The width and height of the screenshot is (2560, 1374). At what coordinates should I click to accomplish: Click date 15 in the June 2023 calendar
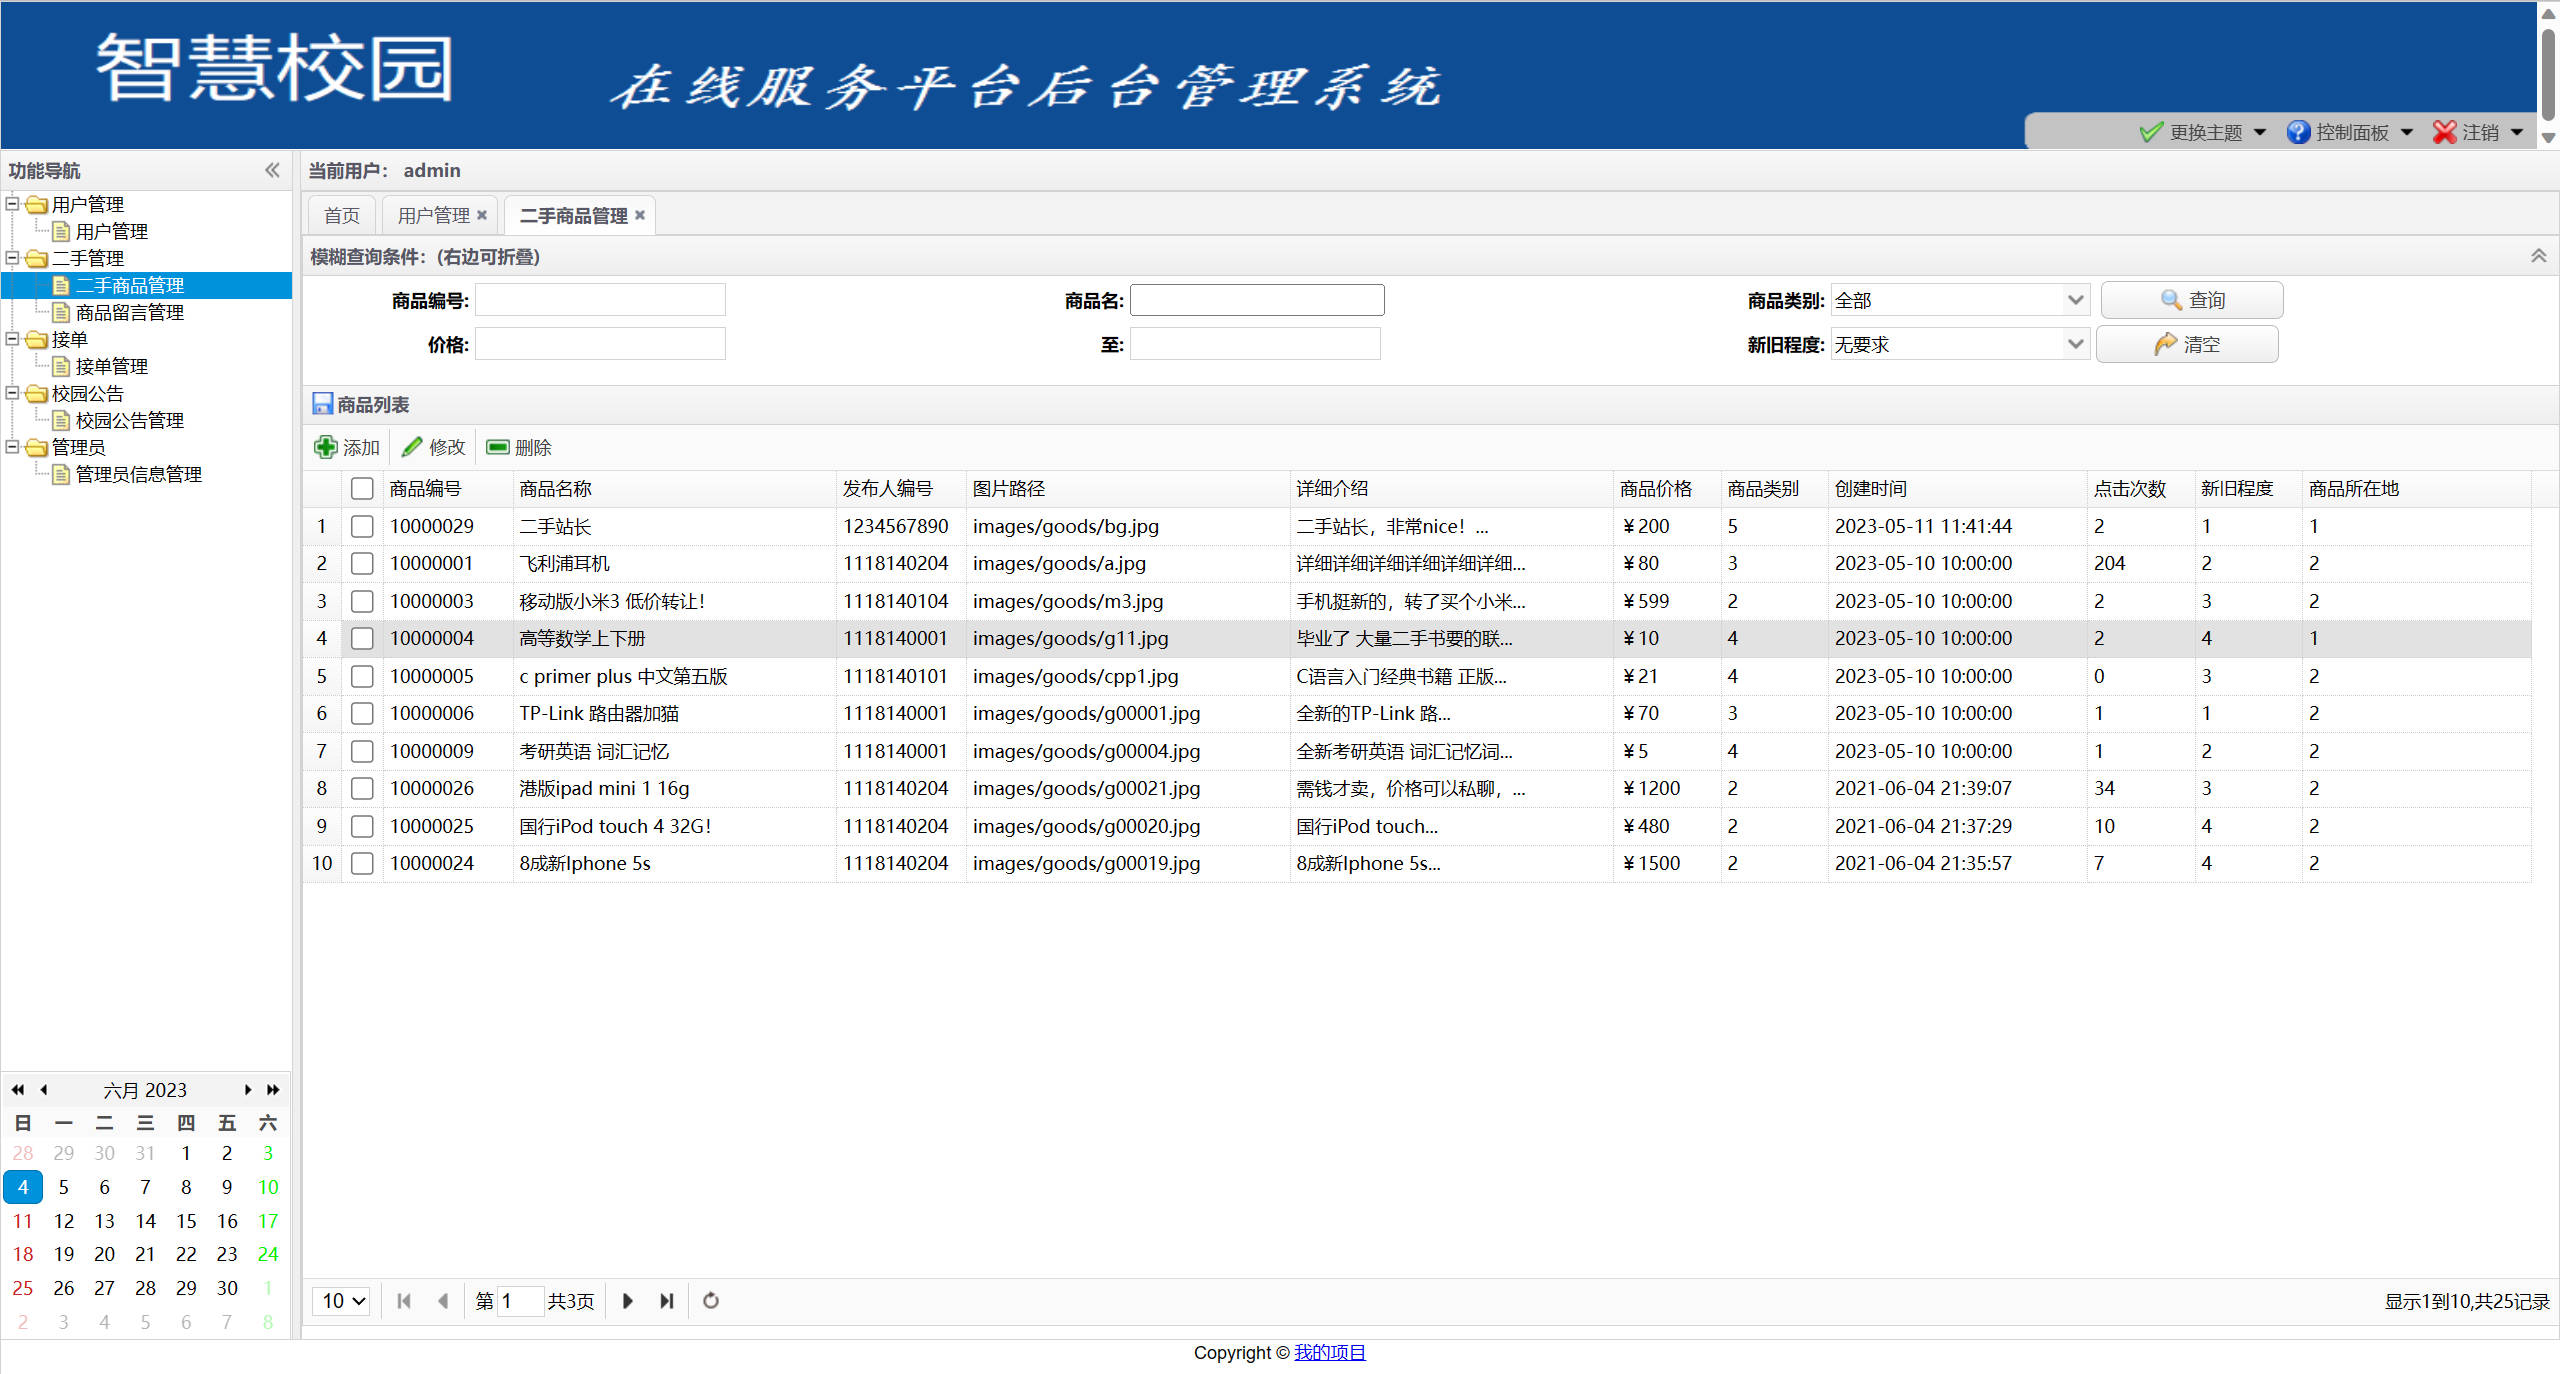[x=185, y=1220]
